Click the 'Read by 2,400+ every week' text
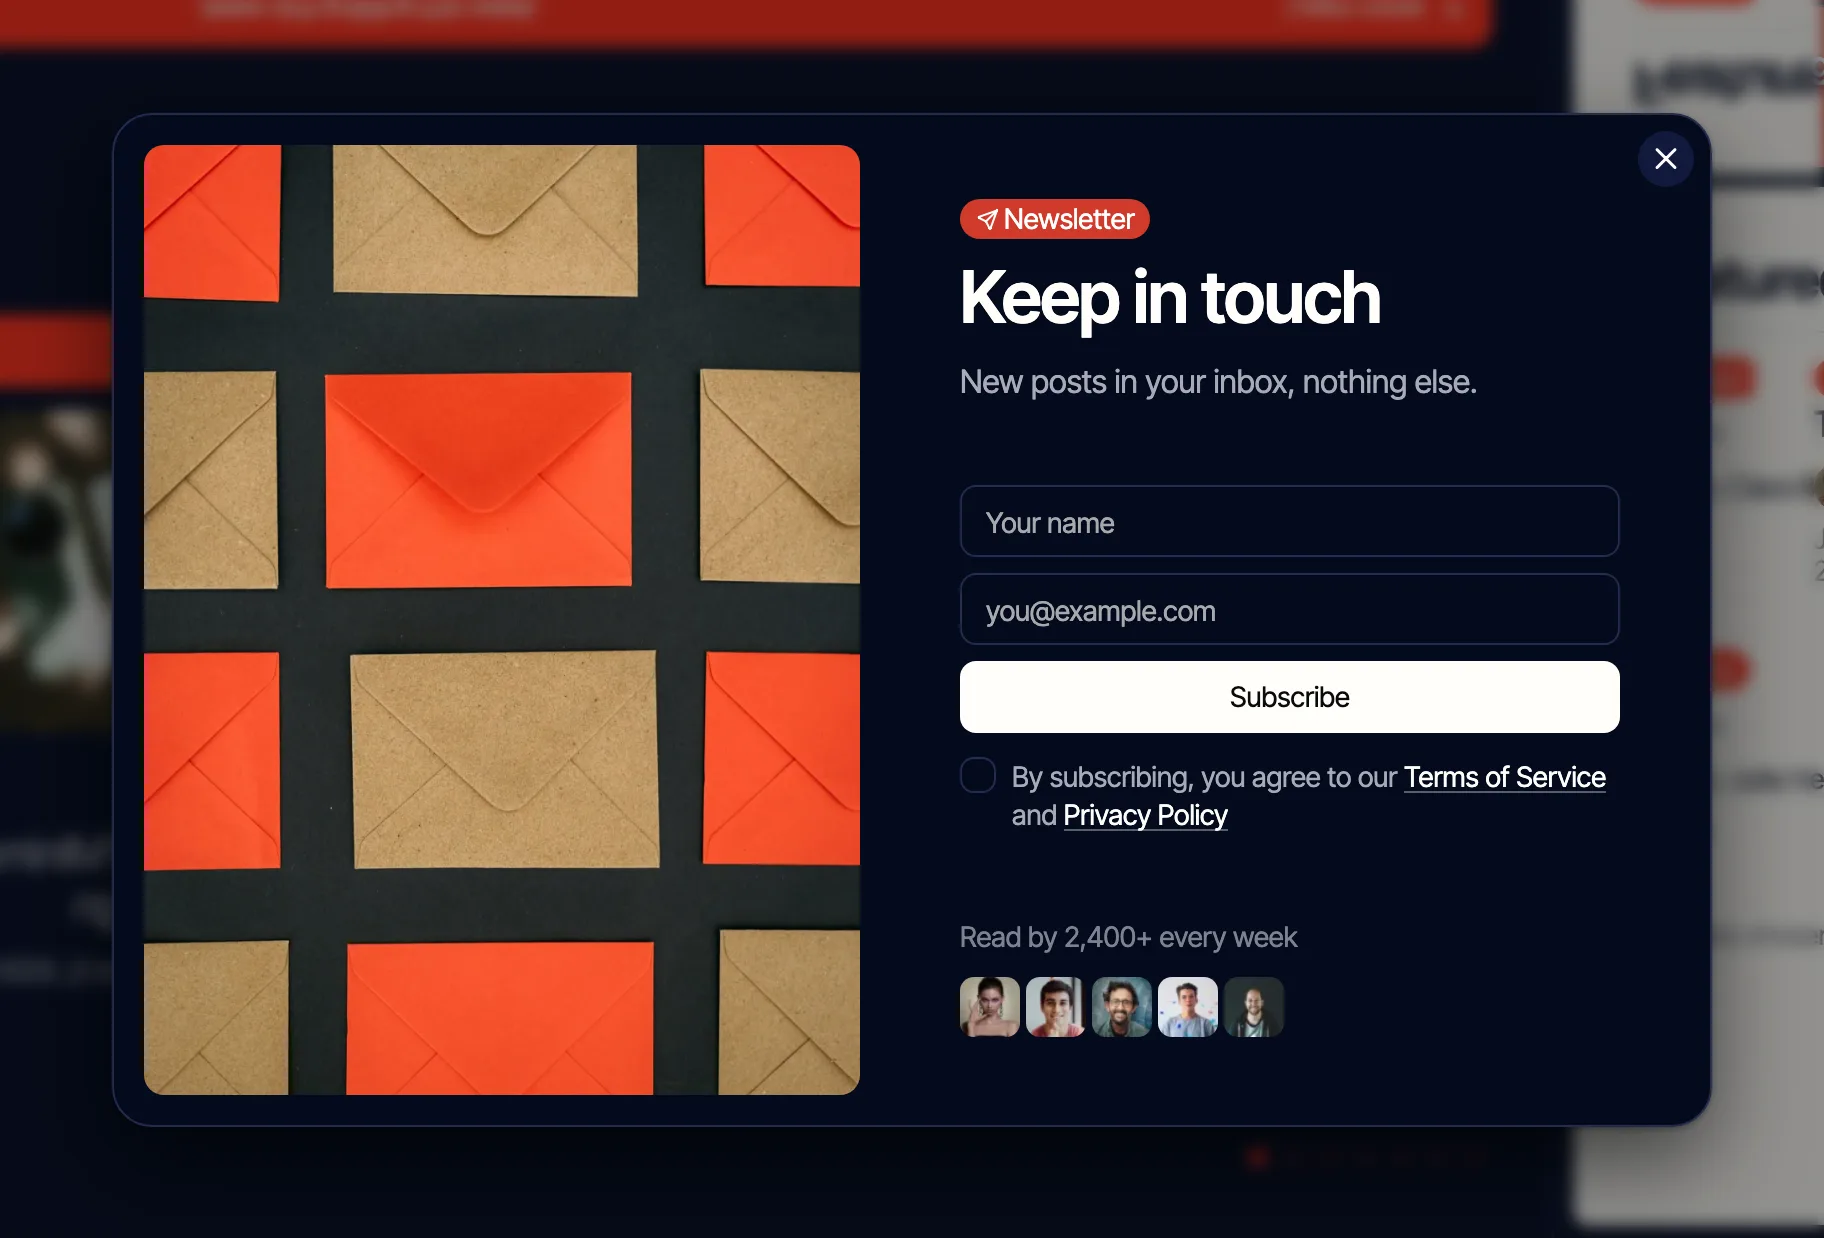 click(1128, 937)
